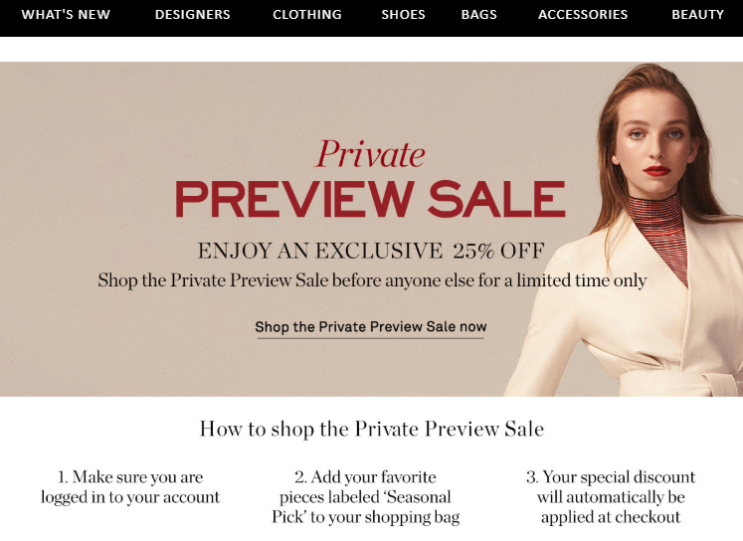Go to the Shoes category
Viewport: 743px width, 541px height.
[x=403, y=15]
